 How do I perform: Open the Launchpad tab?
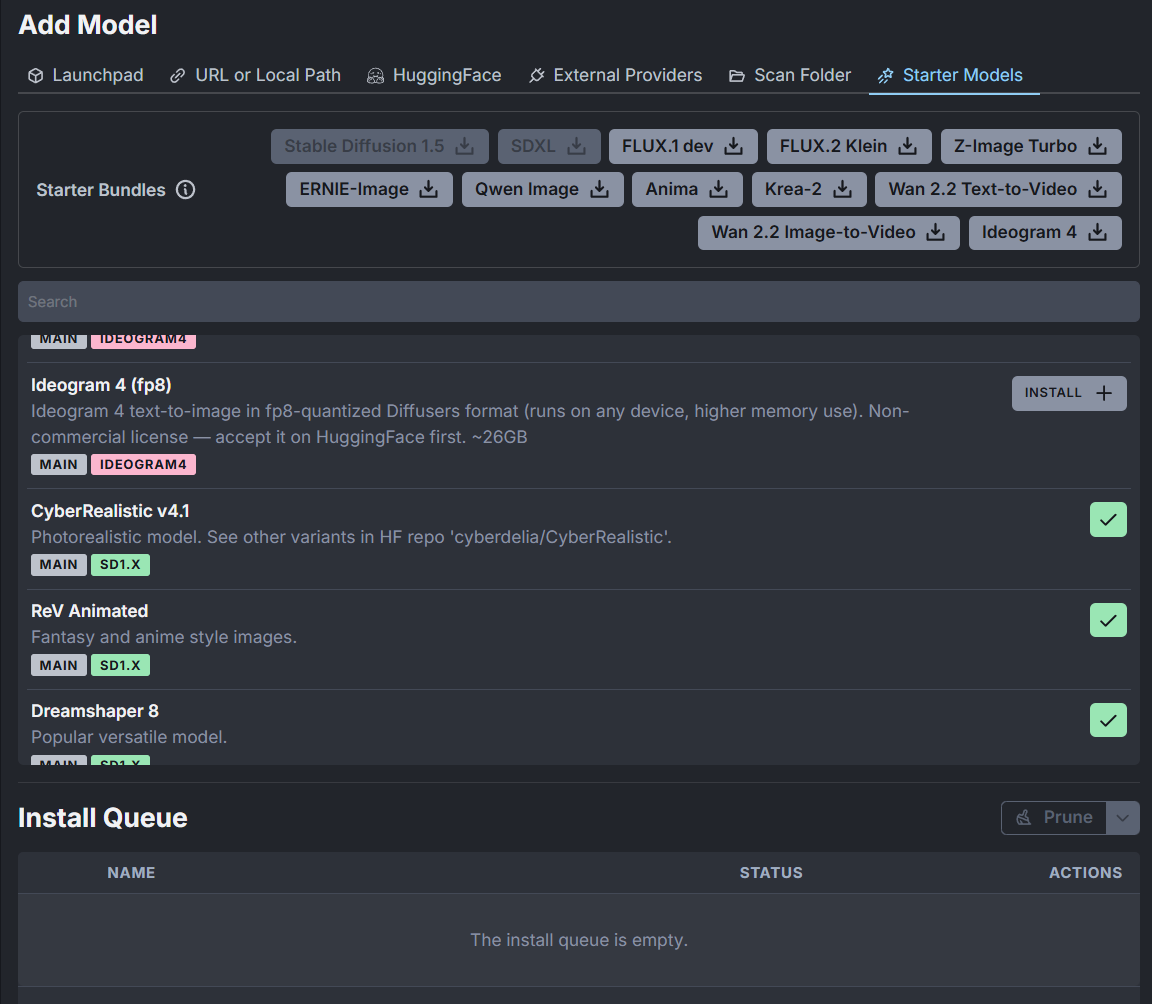[x=85, y=75]
